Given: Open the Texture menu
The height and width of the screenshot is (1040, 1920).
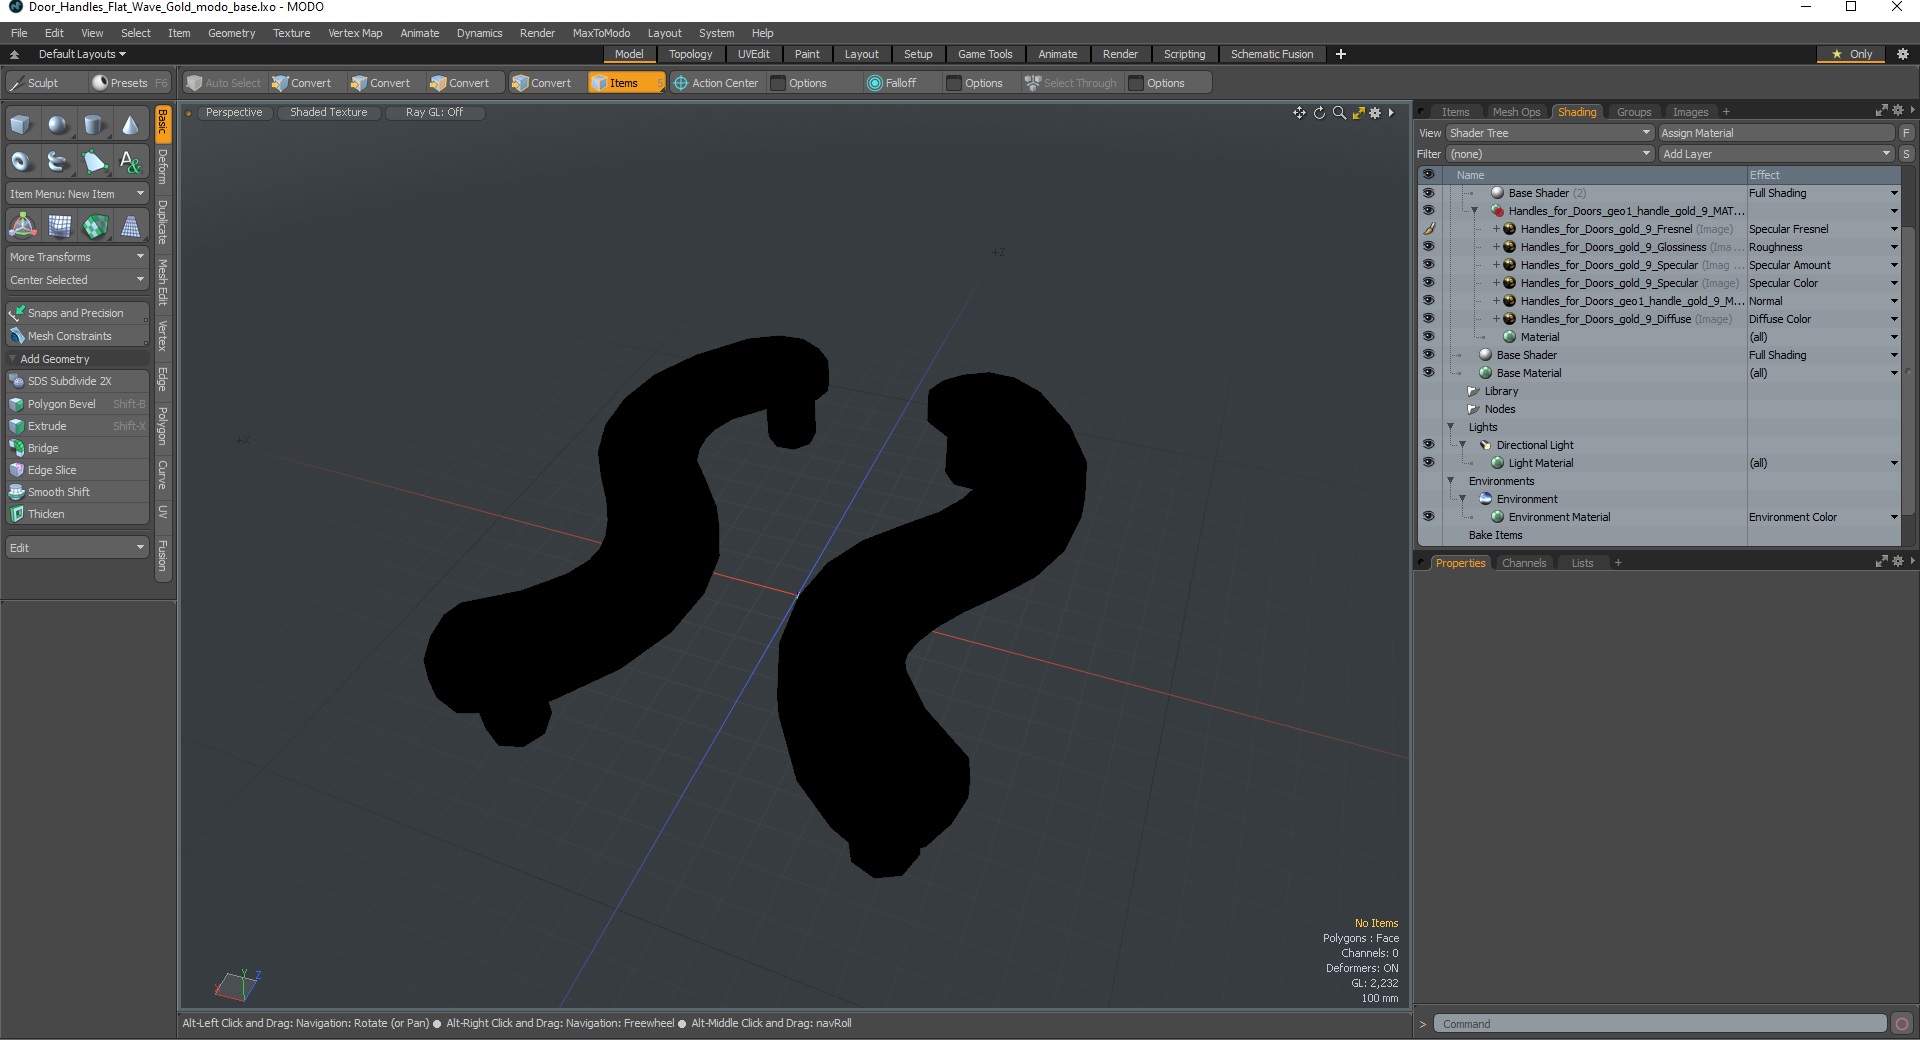Looking at the screenshot, I should click(291, 33).
